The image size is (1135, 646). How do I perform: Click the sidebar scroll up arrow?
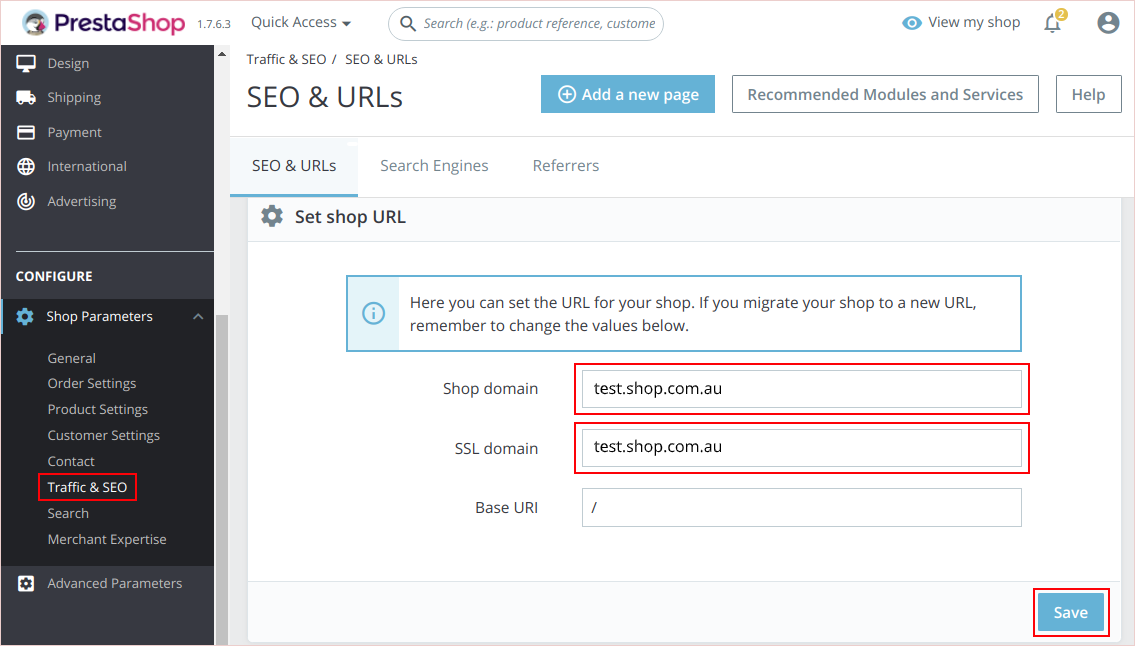tap(221, 54)
